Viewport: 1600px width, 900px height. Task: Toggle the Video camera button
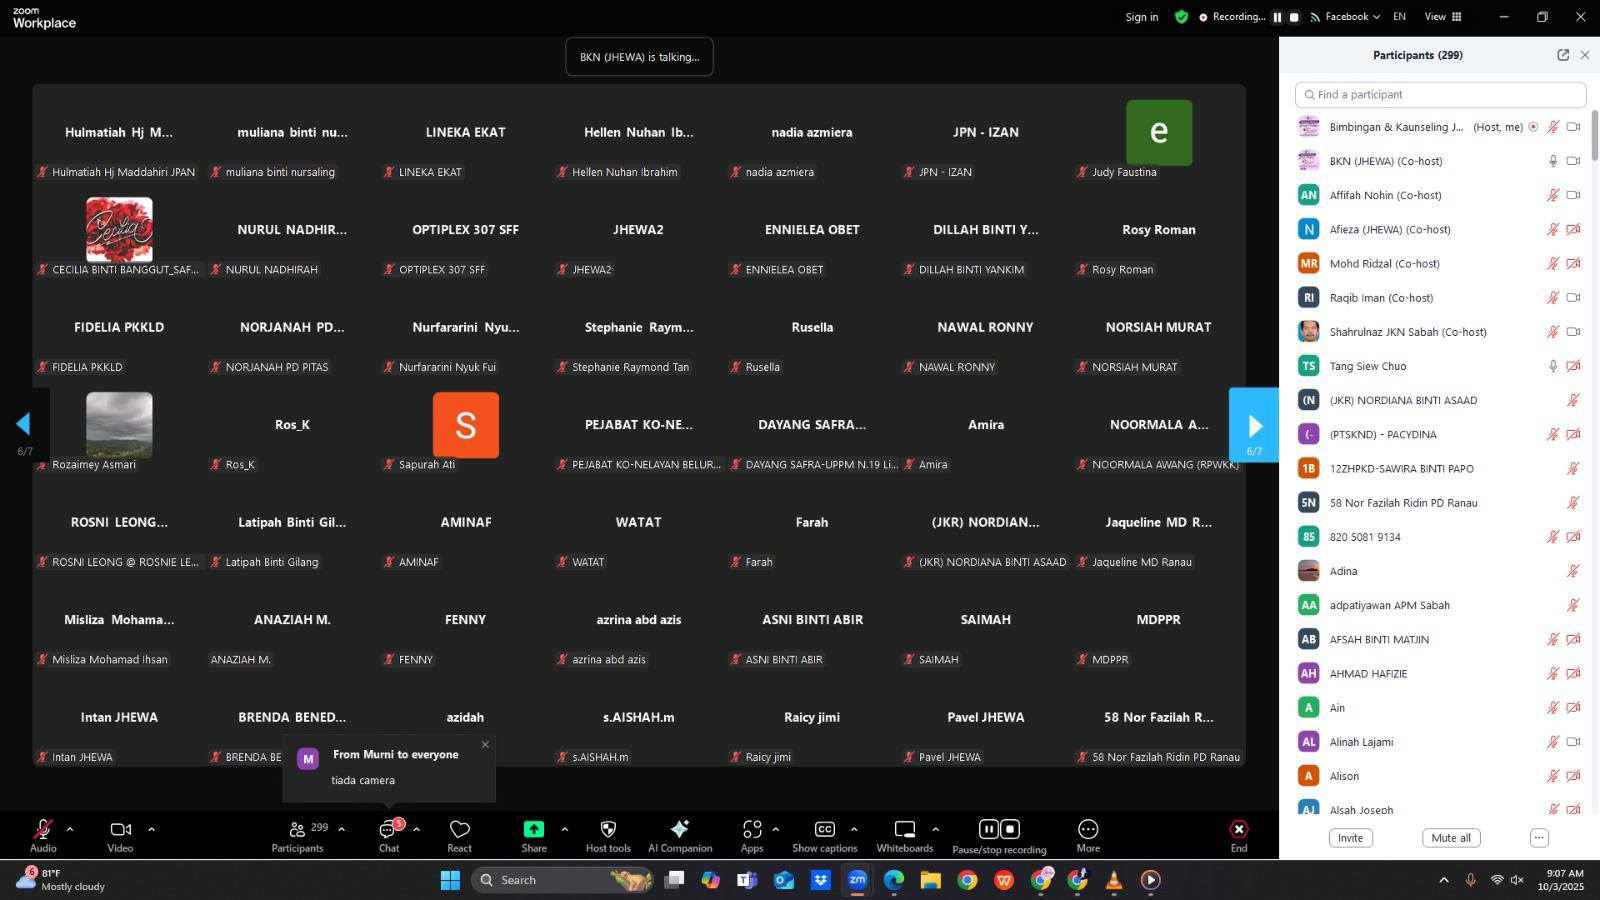coord(120,835)
